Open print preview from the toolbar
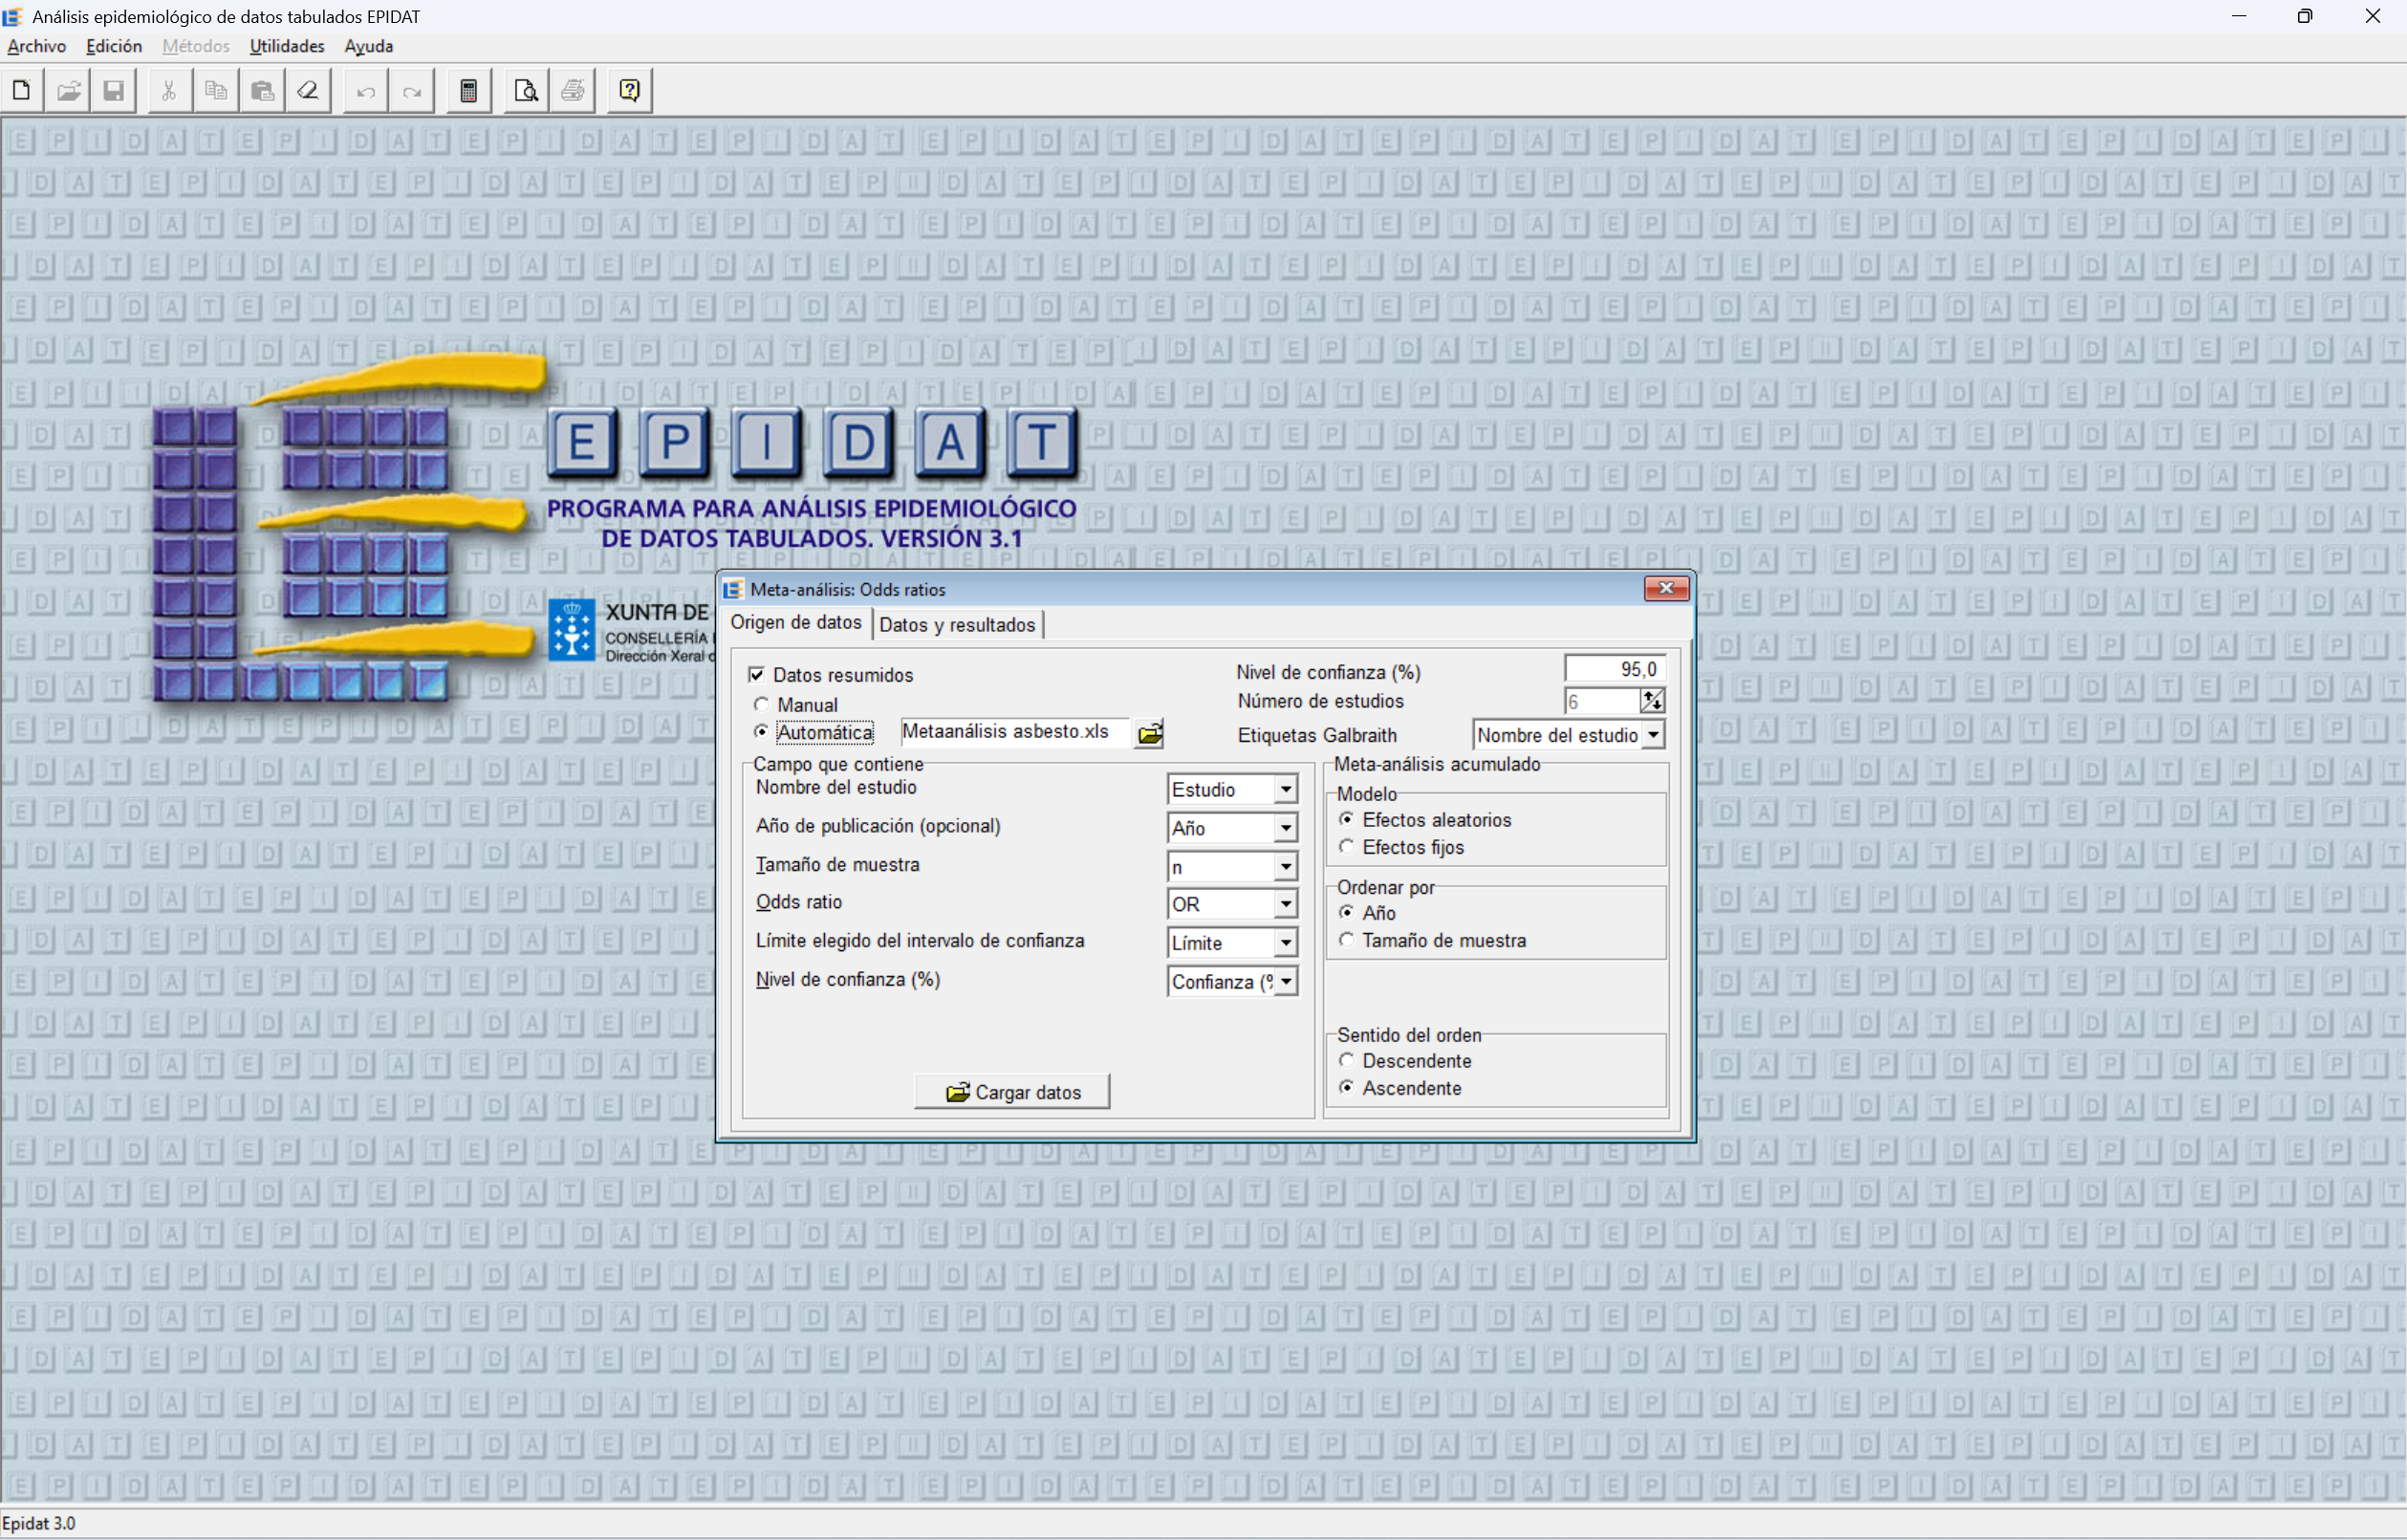 (526, 91)
